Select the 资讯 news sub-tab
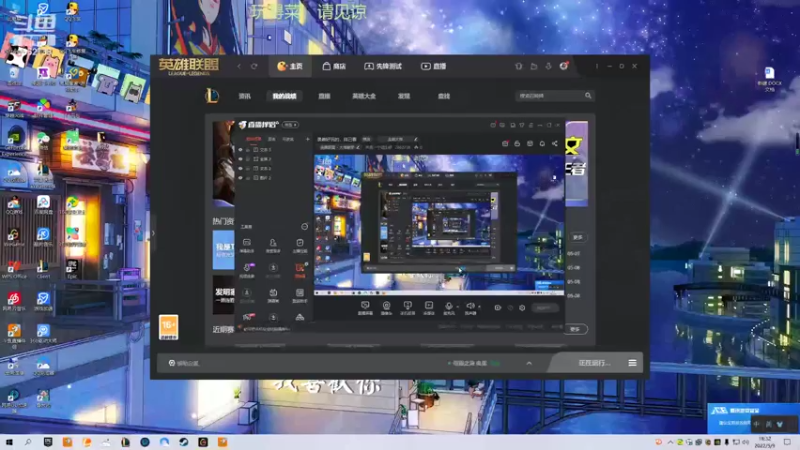 pyautogui.click(x=244, y=96)
